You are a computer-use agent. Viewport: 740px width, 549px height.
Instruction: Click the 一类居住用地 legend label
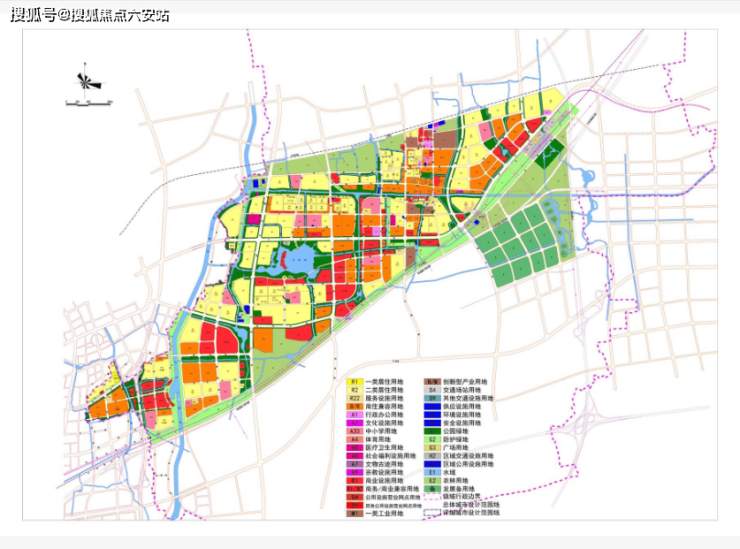pos(384,382)
